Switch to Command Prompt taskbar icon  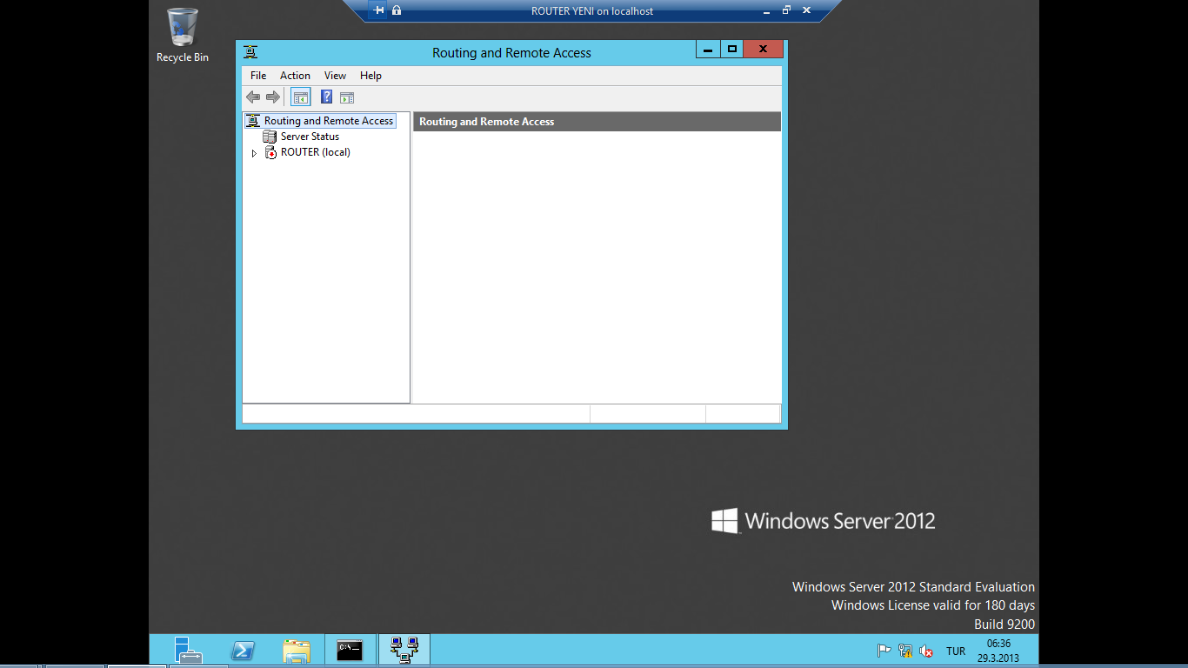349,650
